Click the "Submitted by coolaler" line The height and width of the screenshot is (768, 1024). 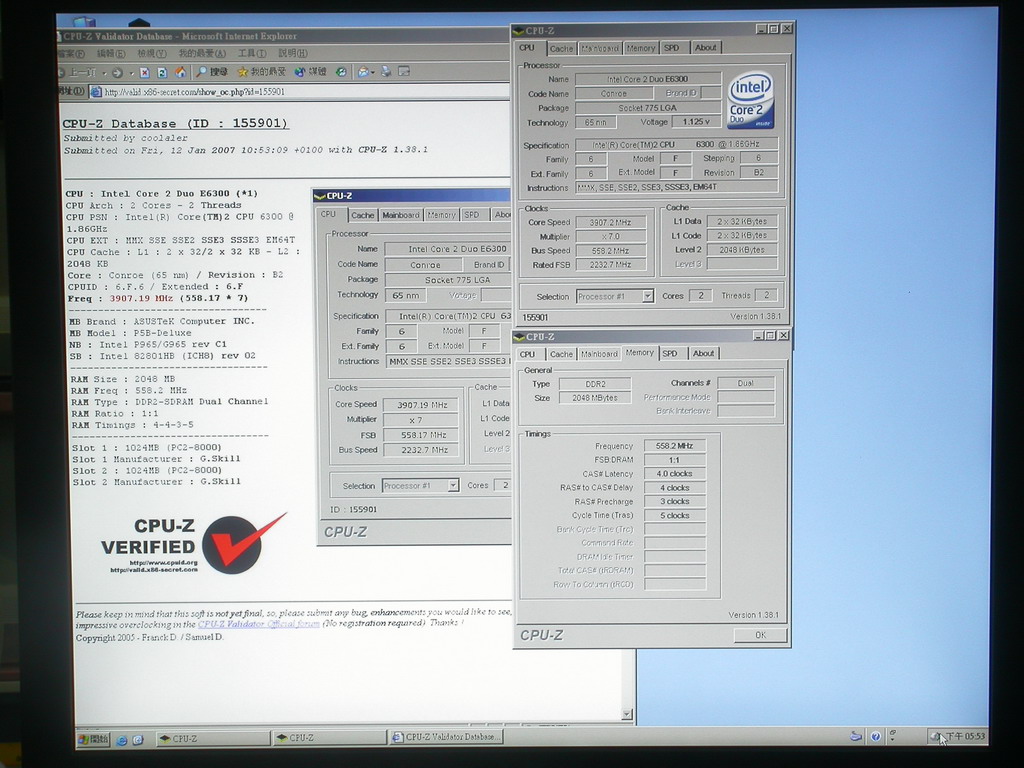[x=125, y=138]
